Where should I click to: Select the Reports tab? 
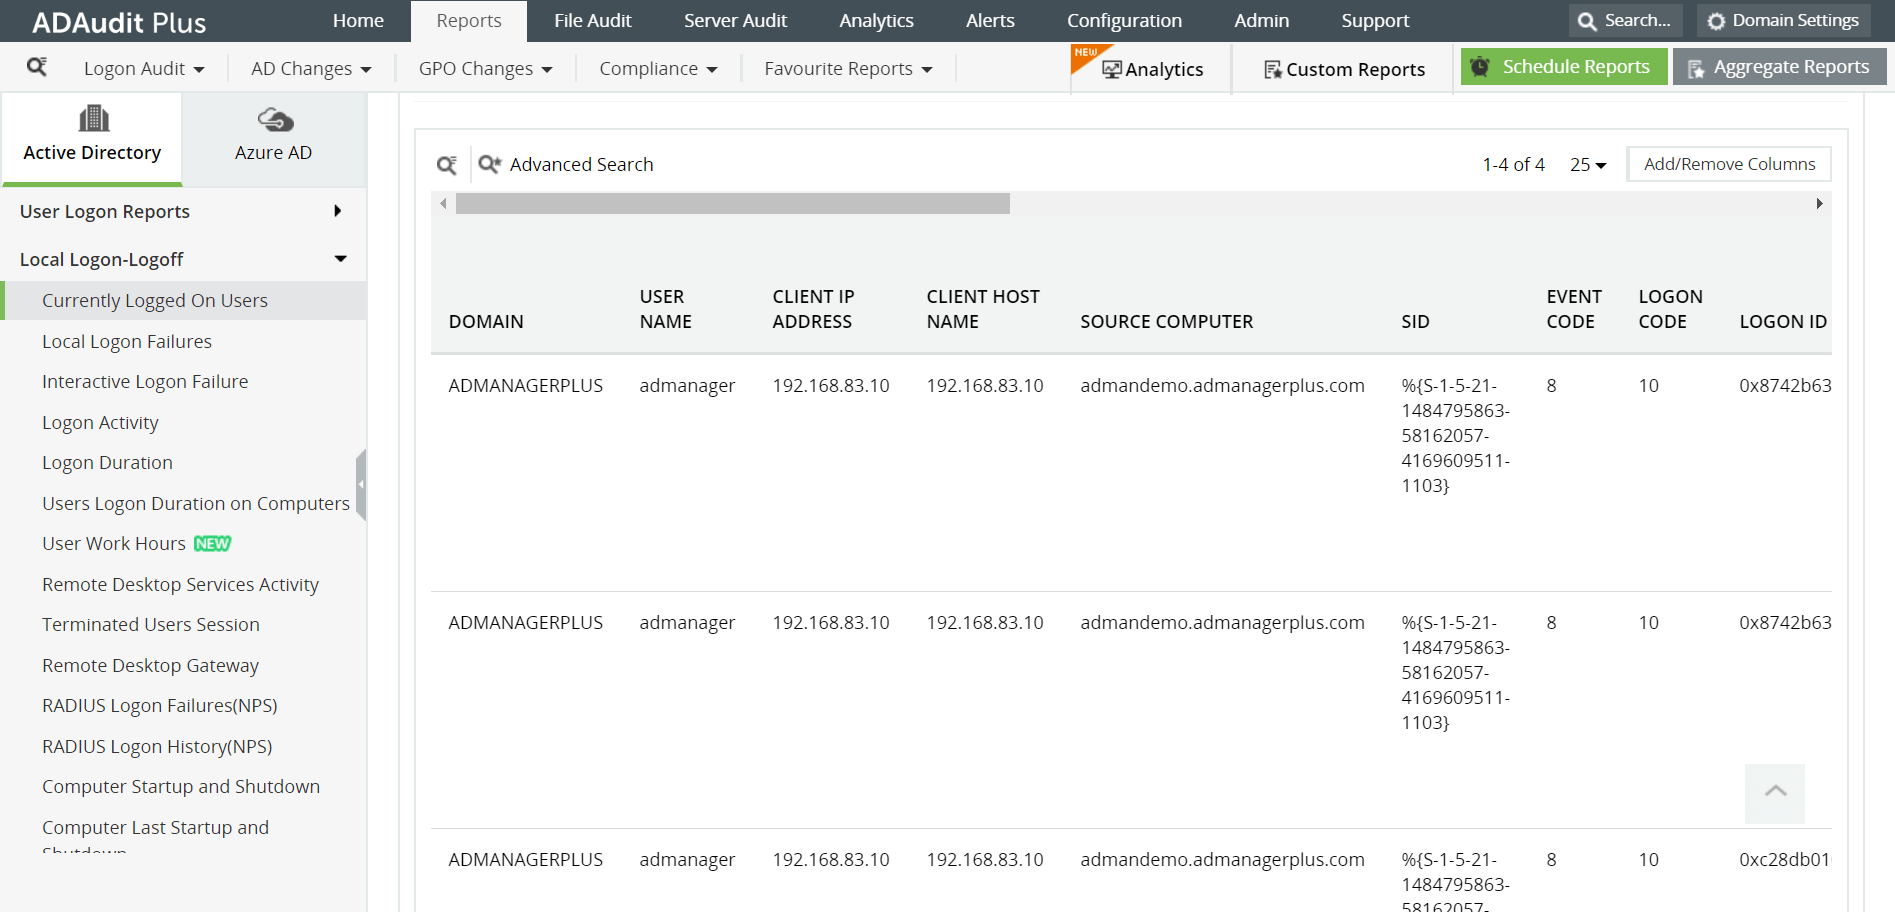click(x=469, y=21)
